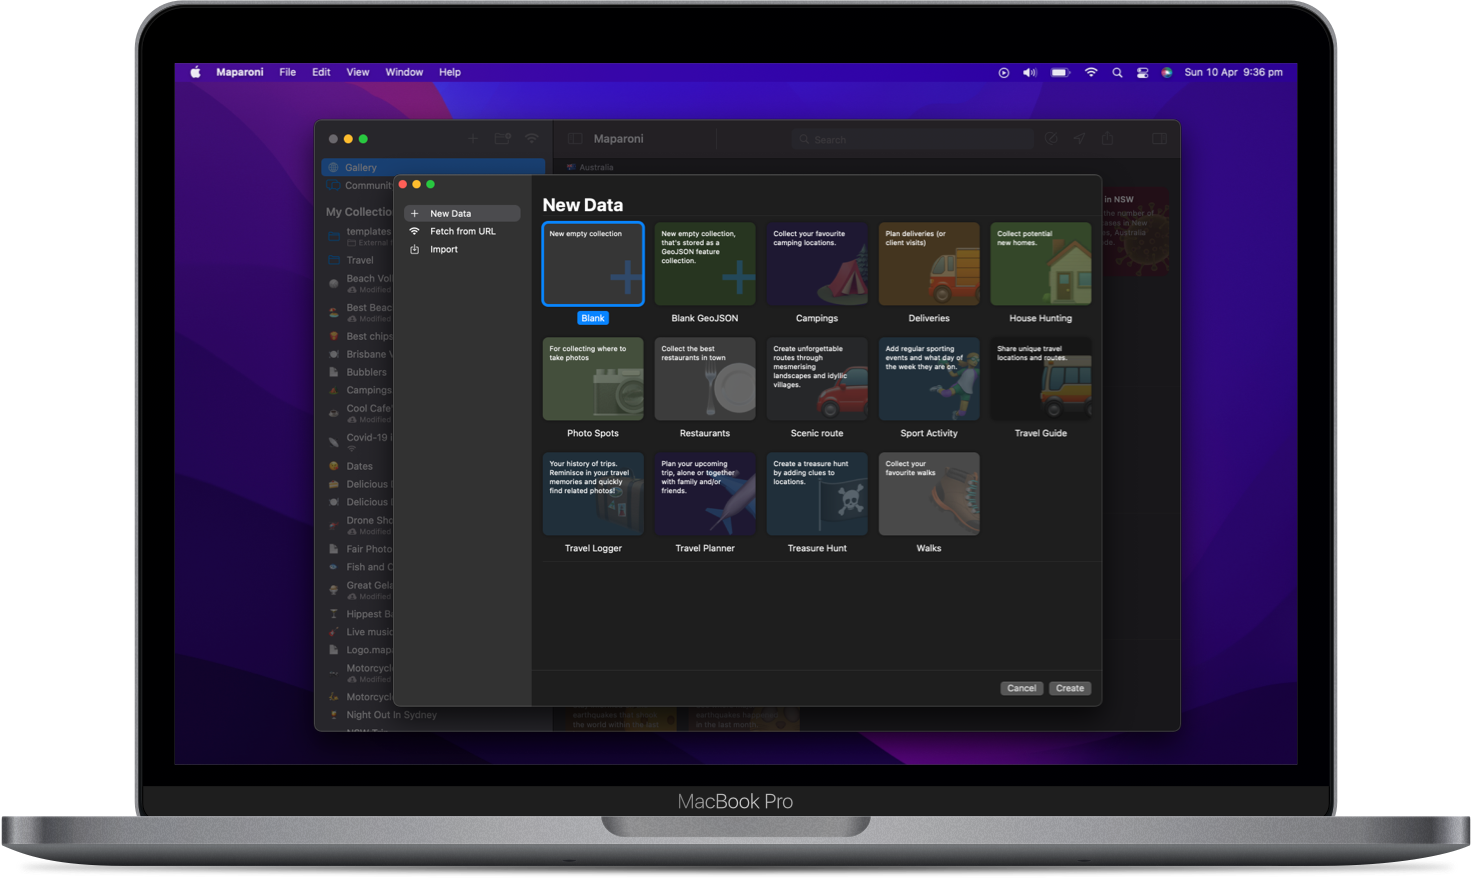Choose the Treasure Hunt template
Viewport: 1472px width, 880px height.
pos(817,494)
